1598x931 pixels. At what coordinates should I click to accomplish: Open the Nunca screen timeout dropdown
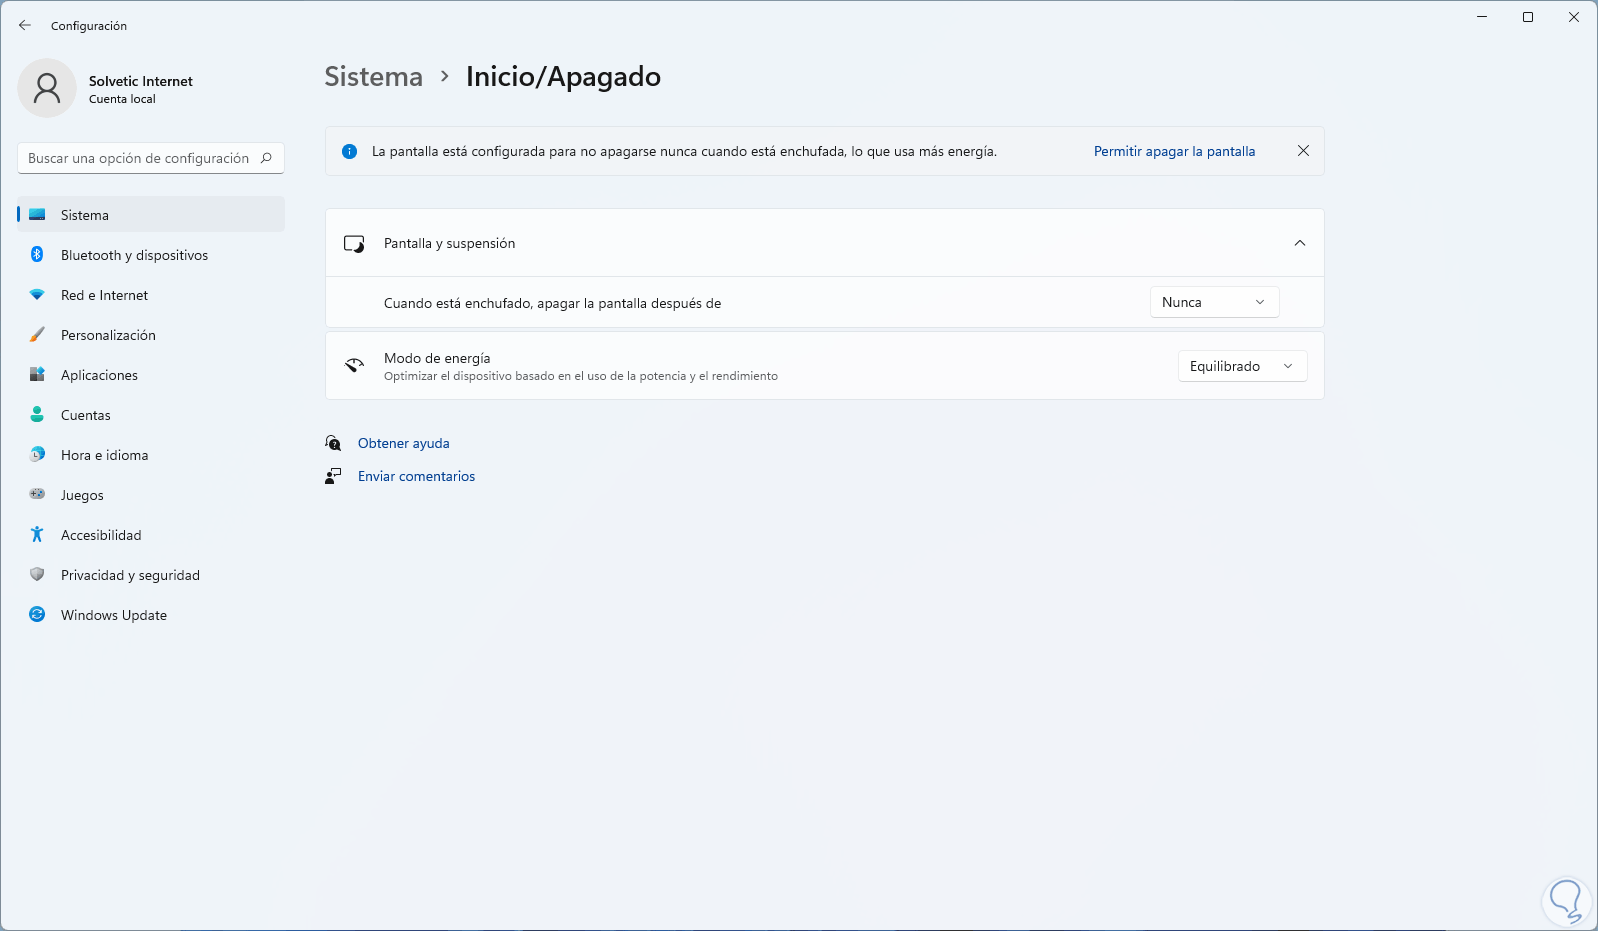point(1214,302)
